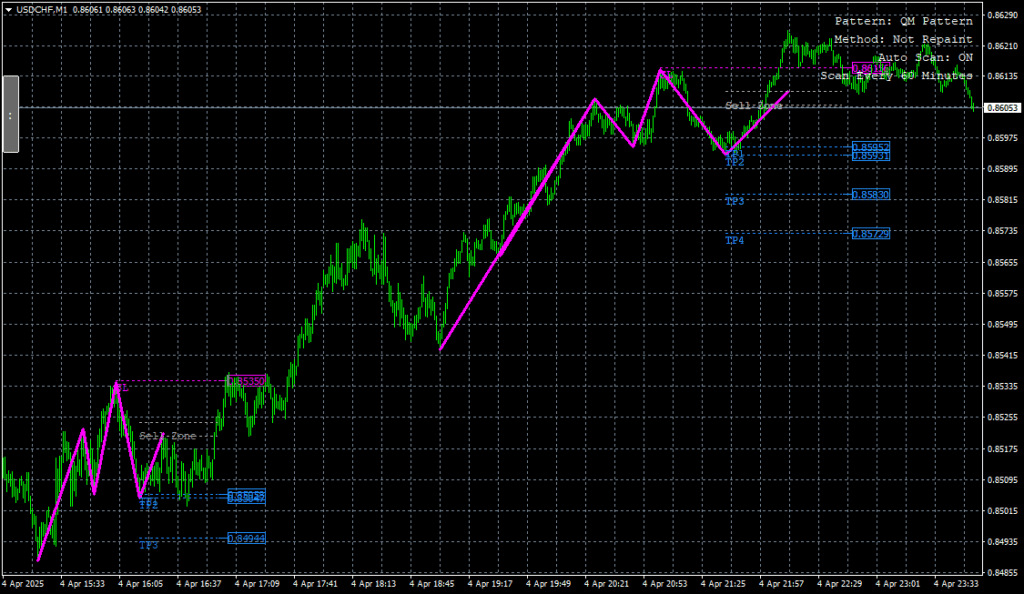Click the 4 Apr 21:57 time axis label
1024x594 pixels.
pyautogui.click(x=780, y=582)
